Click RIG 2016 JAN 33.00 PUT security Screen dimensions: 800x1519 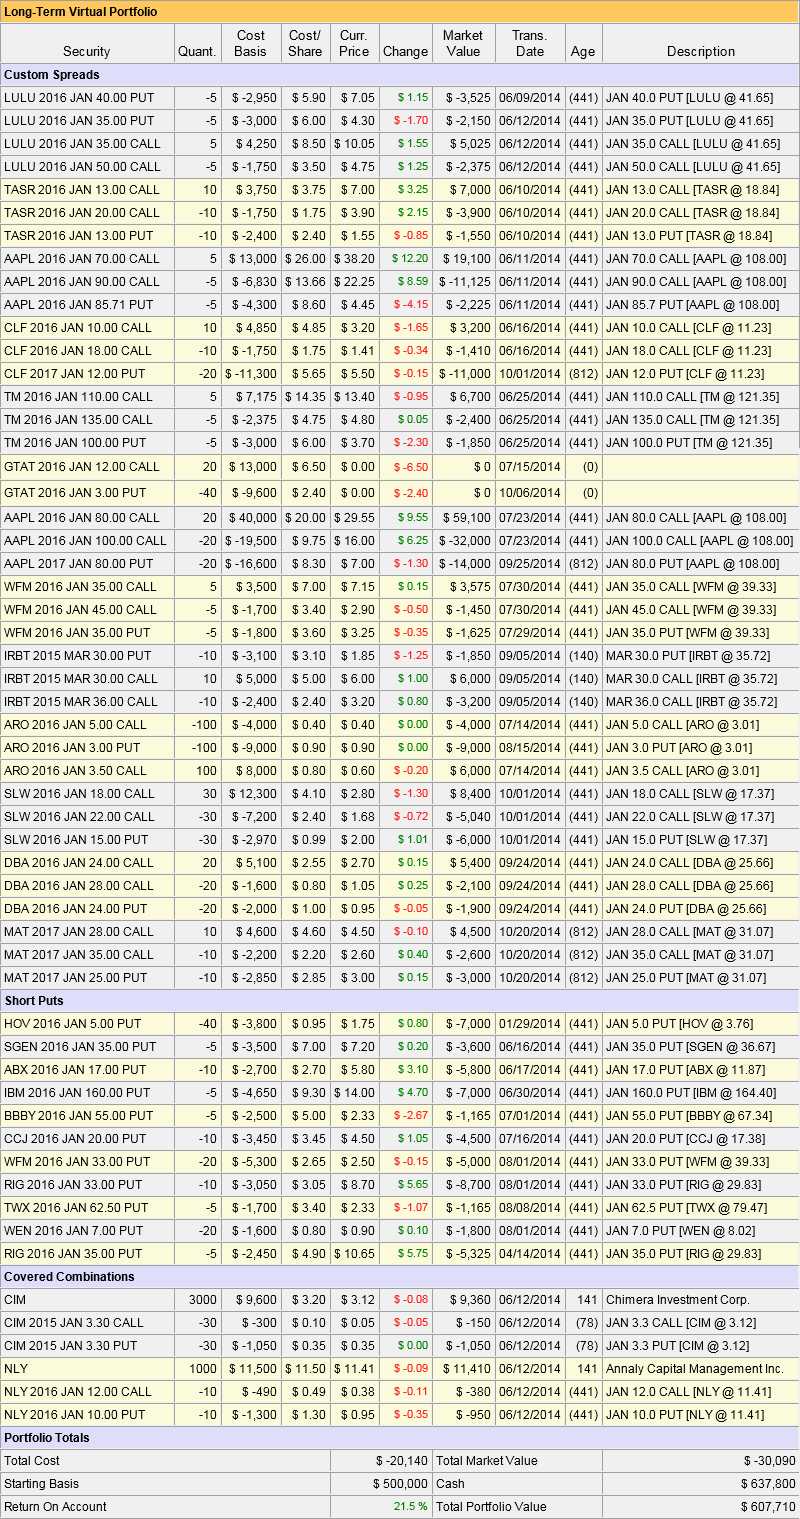pos(75,1185)
